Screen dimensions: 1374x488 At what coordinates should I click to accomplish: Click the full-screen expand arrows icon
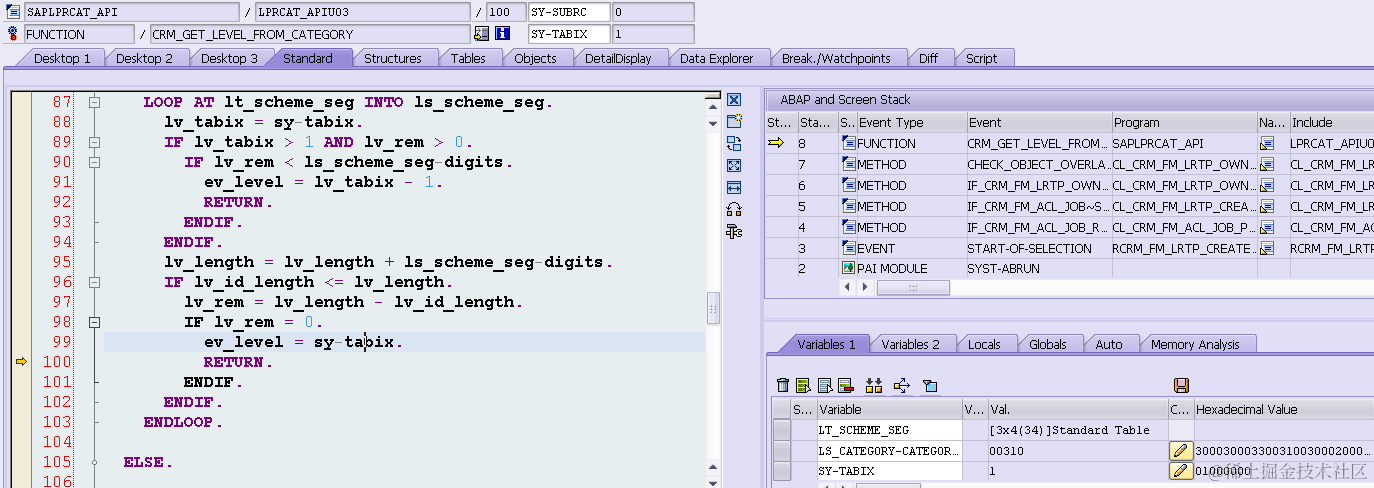(734, 165)
